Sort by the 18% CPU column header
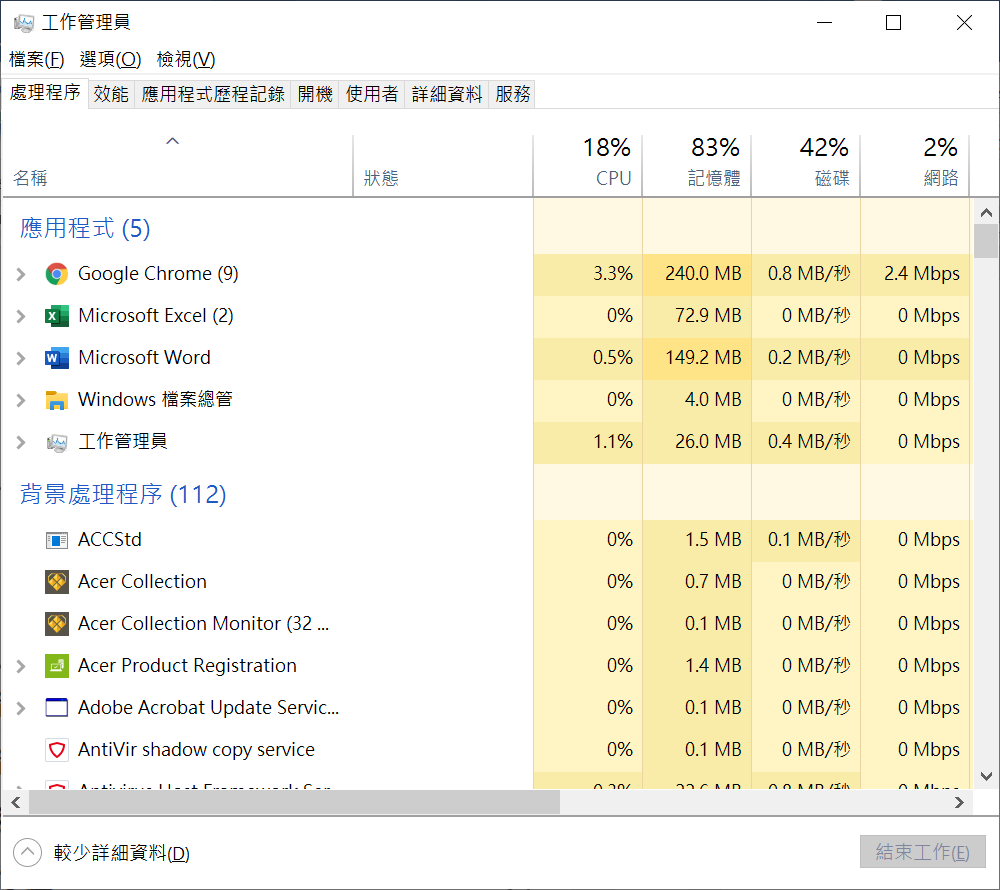 [587, 165]
